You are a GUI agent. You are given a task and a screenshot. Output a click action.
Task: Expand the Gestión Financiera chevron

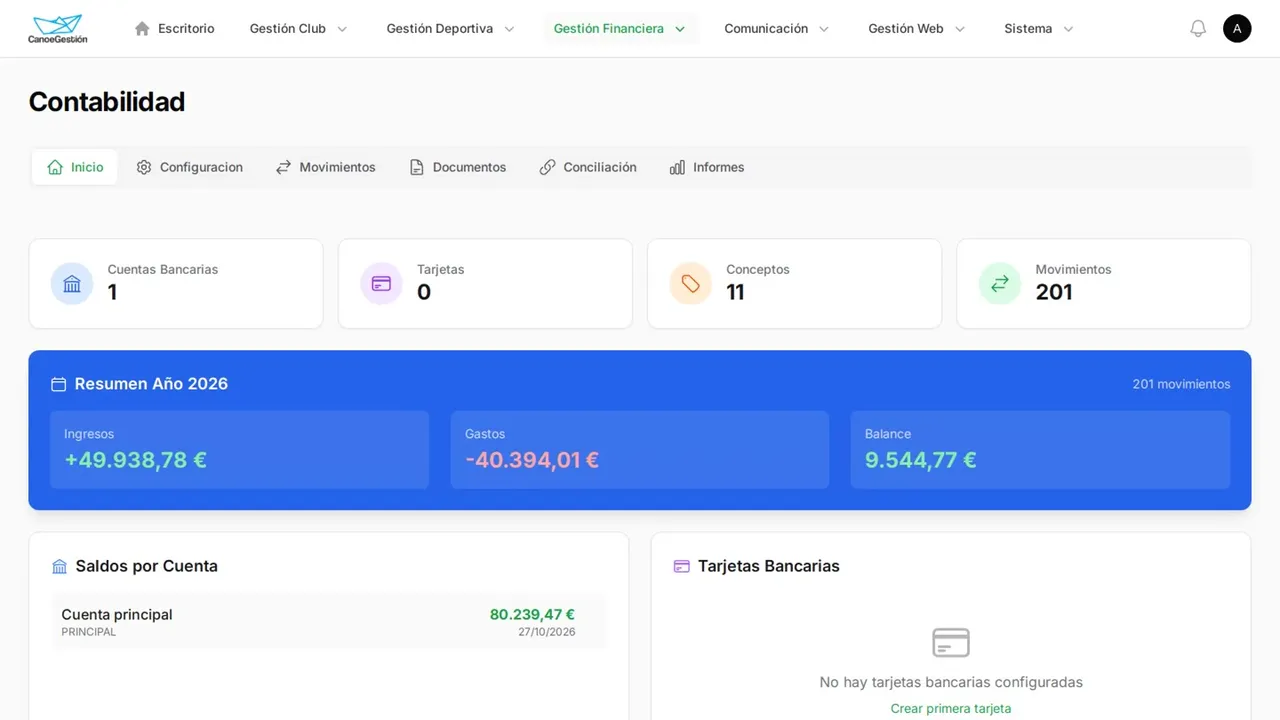pyautogui.click(x=680, y=29)
